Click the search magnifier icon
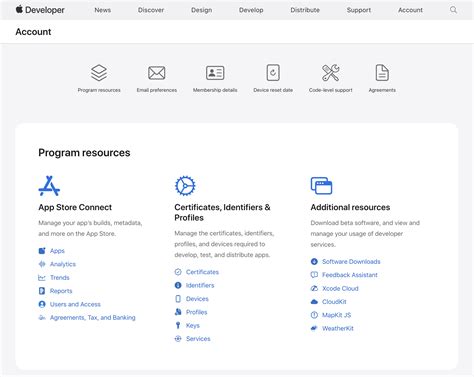Viewport: 474px width, 377px height. (x=453, y=10)
